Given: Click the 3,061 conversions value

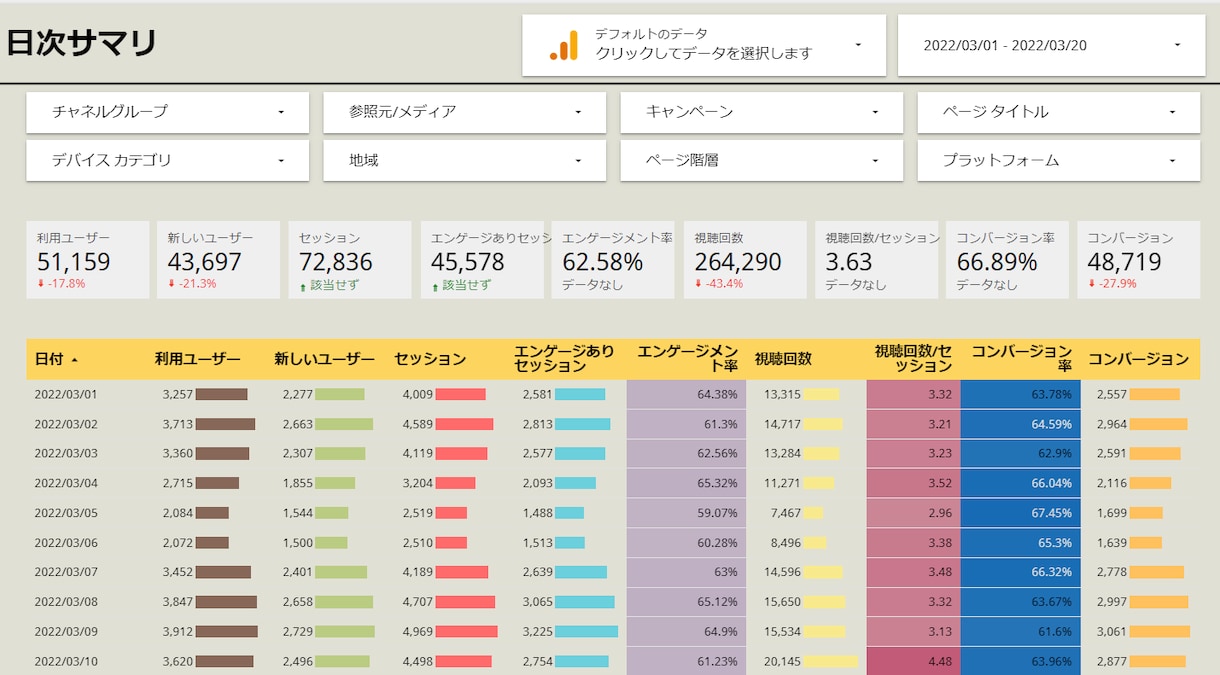Looking at the screenshot, I should point(1111,631).
